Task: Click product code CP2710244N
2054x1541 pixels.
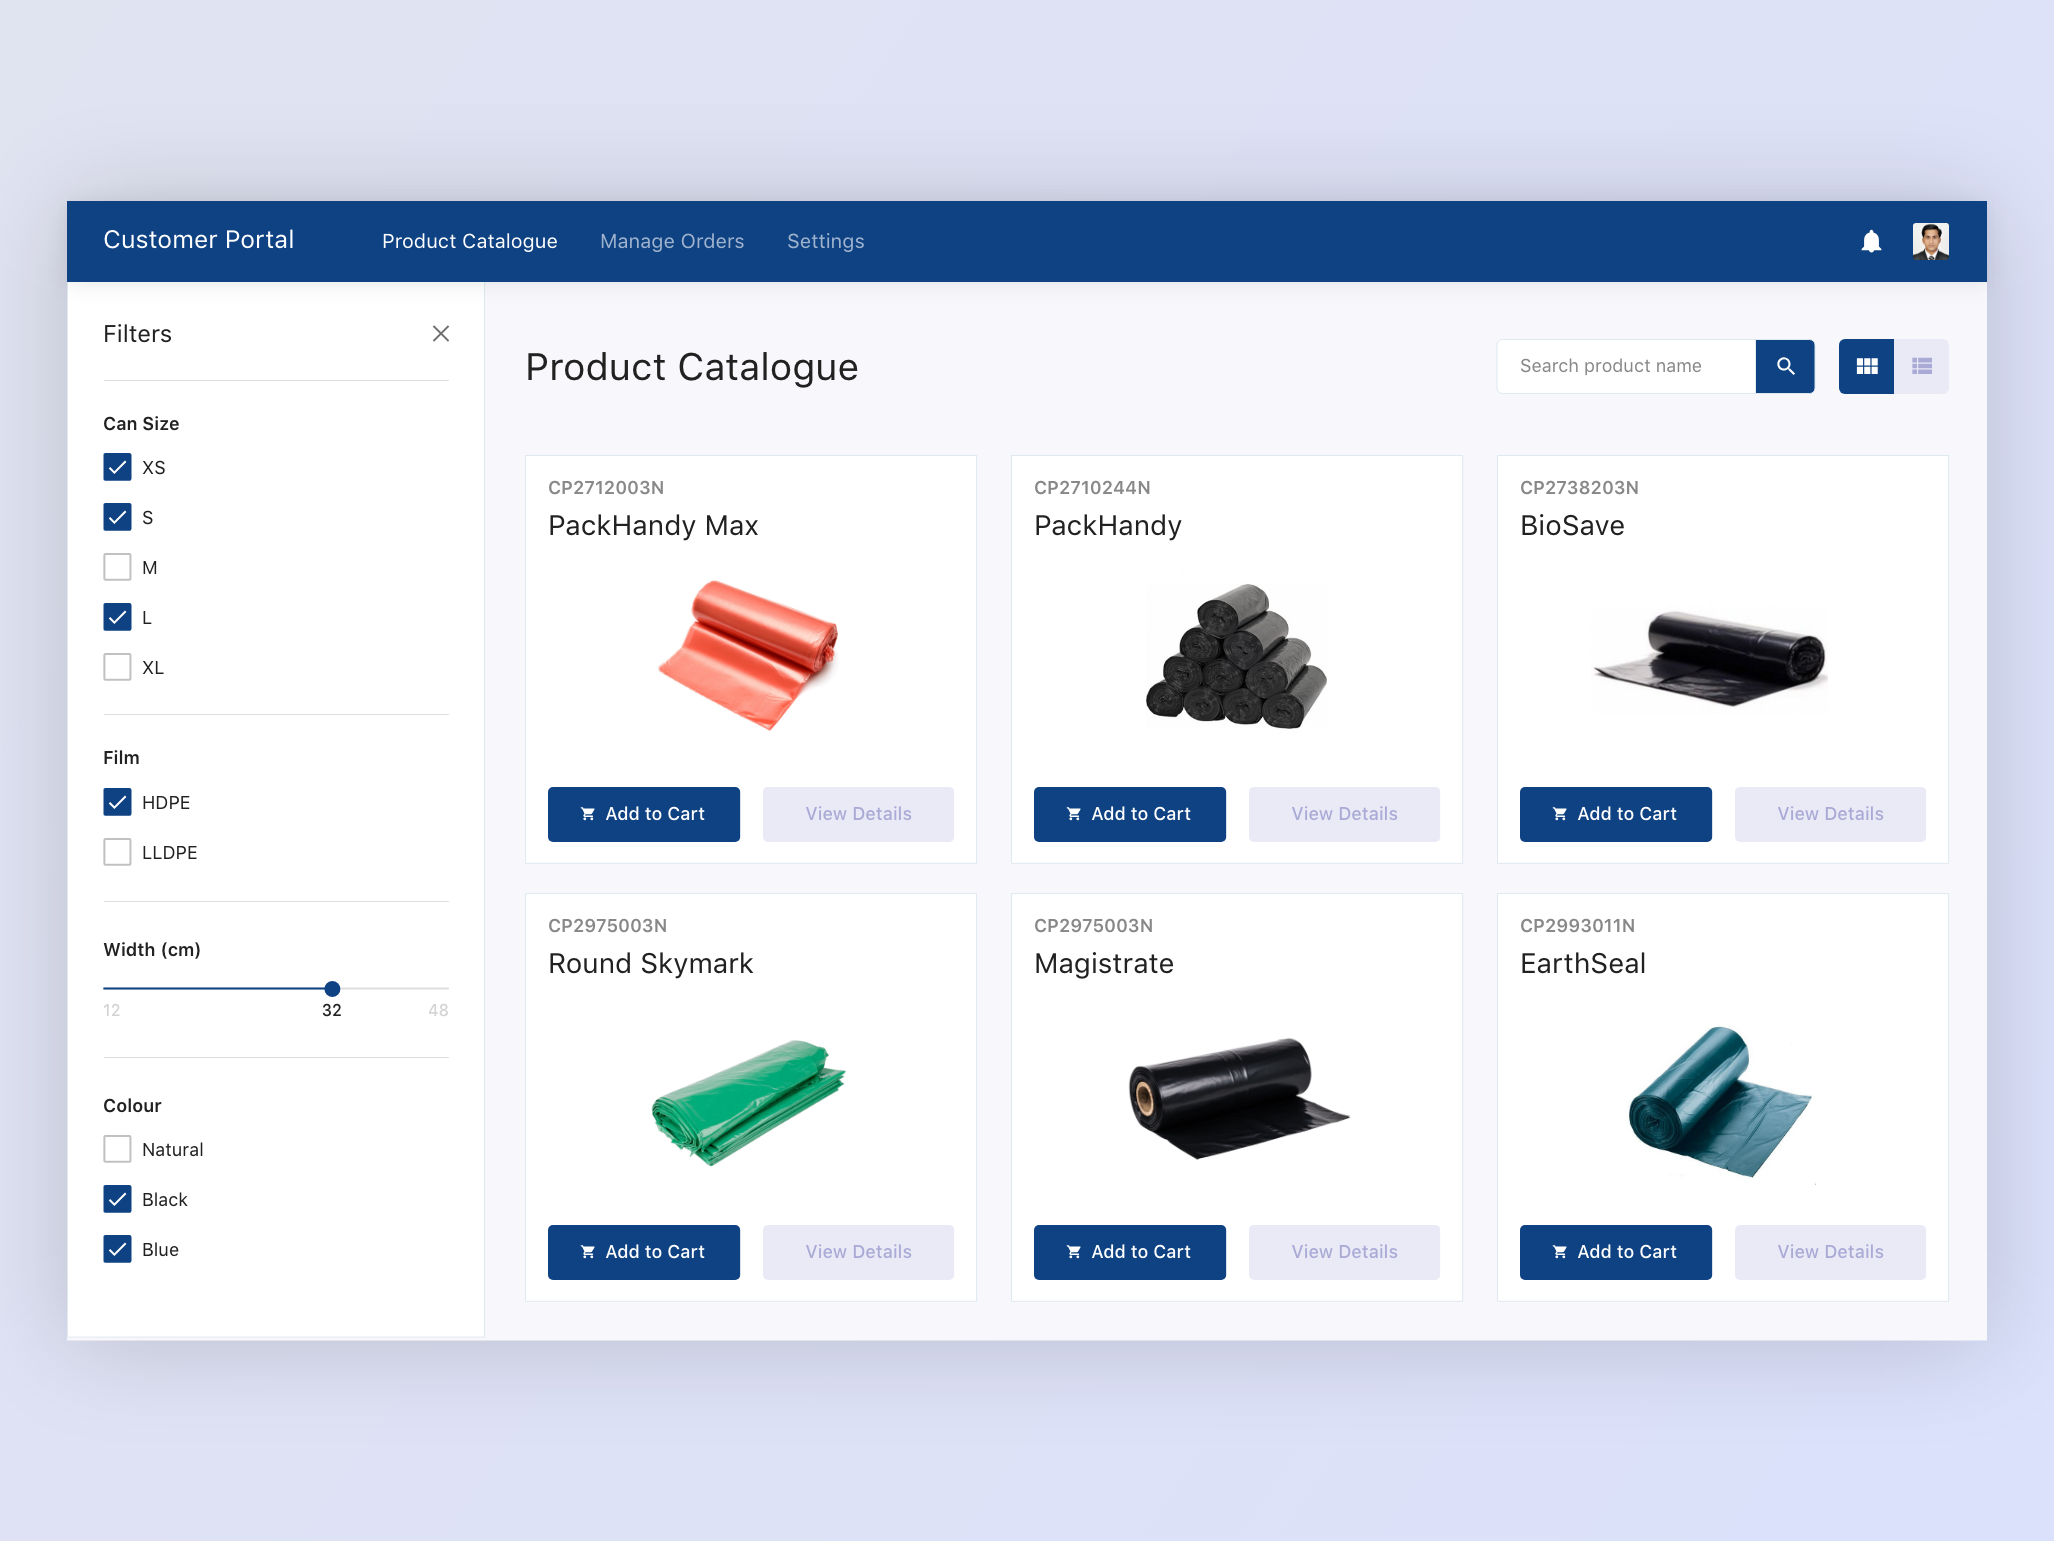Action: [x=1092, y=488]
